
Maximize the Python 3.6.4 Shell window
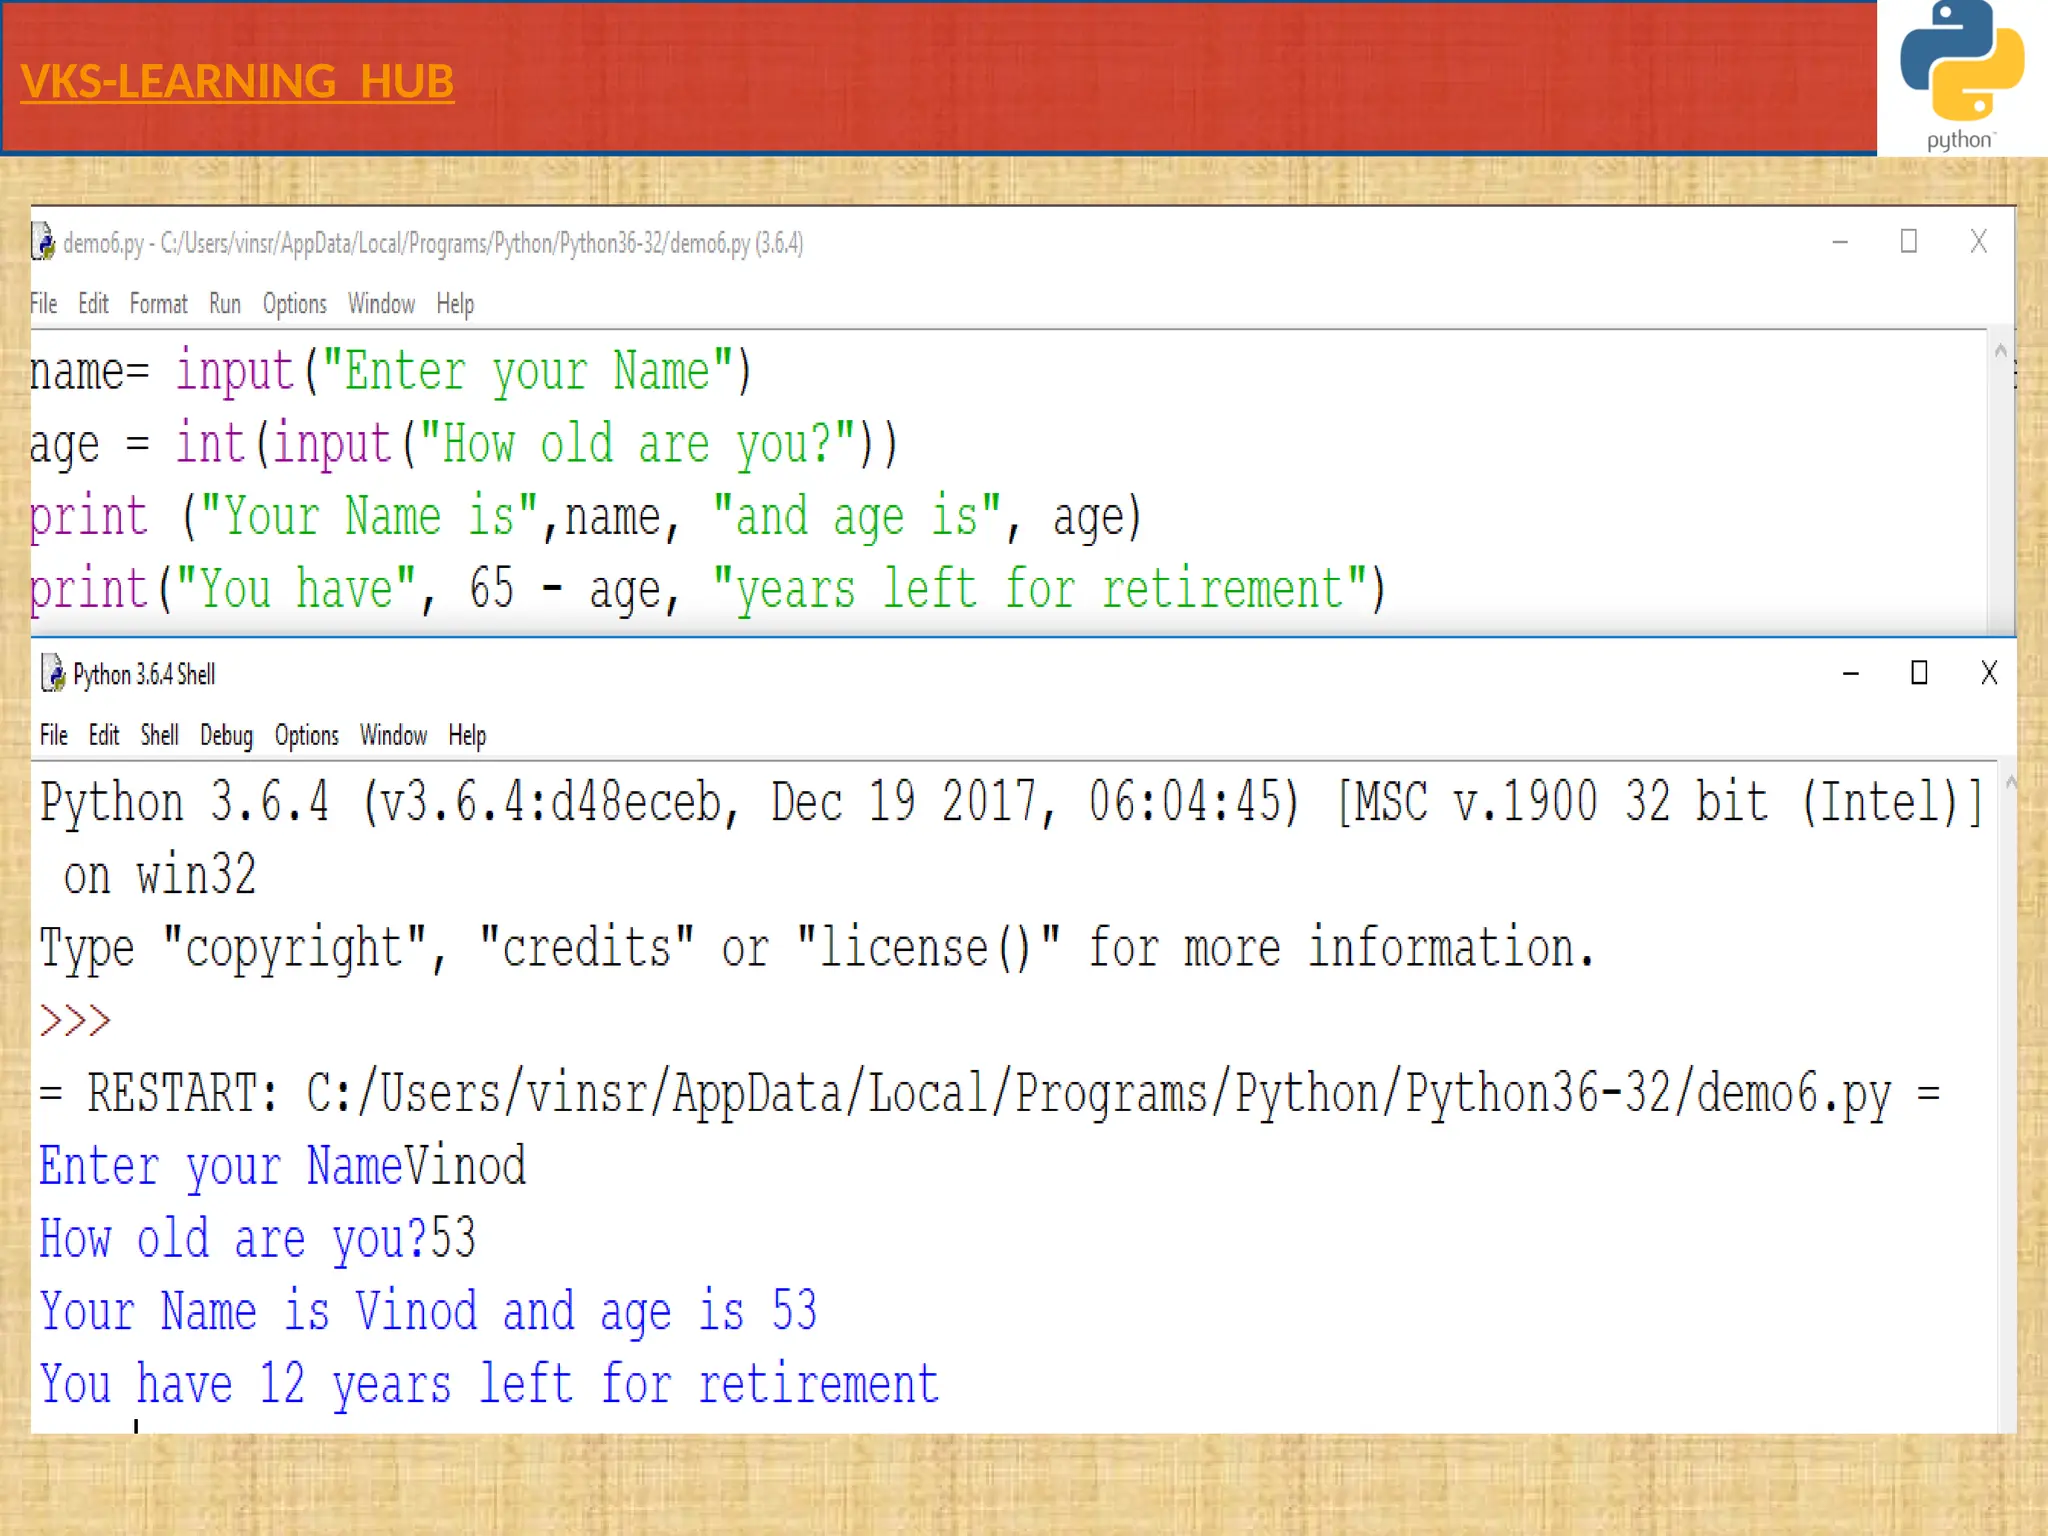click(x=1918, y=673)
